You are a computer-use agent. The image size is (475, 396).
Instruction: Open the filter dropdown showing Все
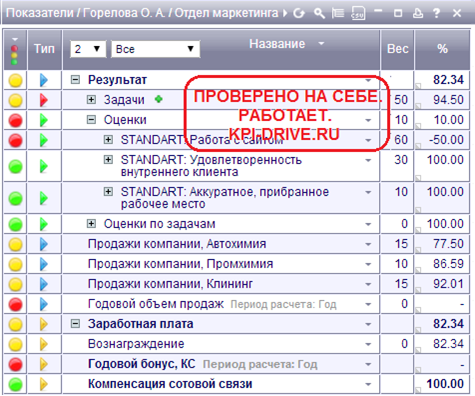155,49
